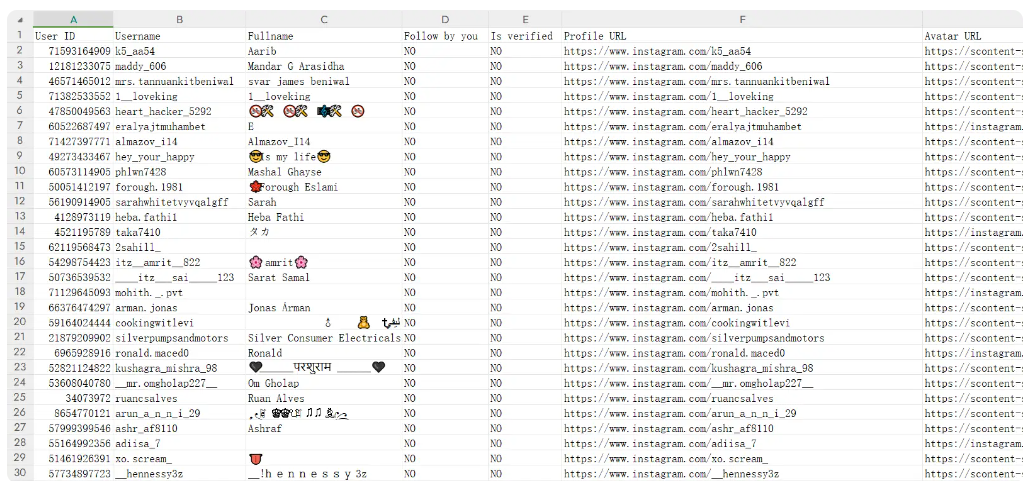The height and width of the screenshot is (481, 1026).
Task: Select username cell 'k5_aa54'
Action: (179, 51)
